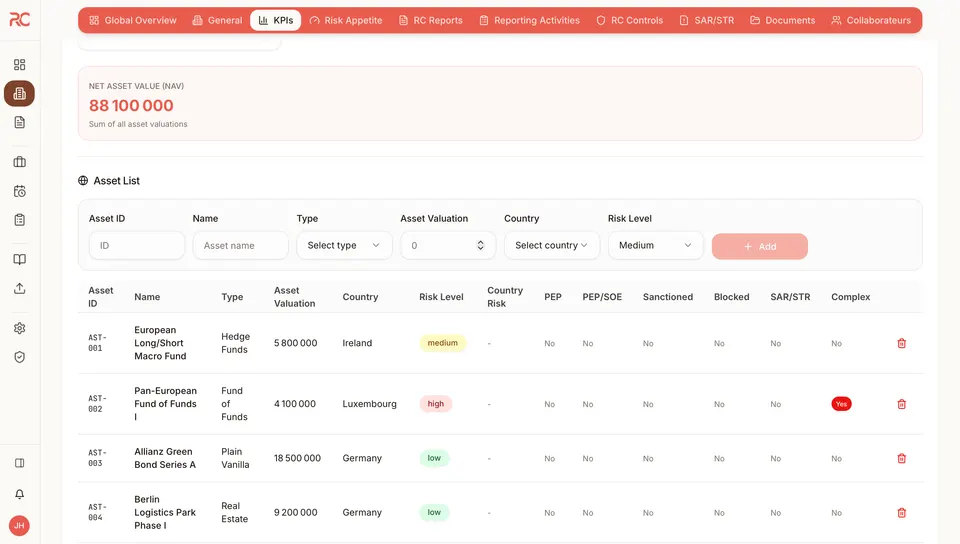Click the red Yes Complex badge
Image resolution: width=960 pixels, height=544 pixels.
click(x=841, y=404)
